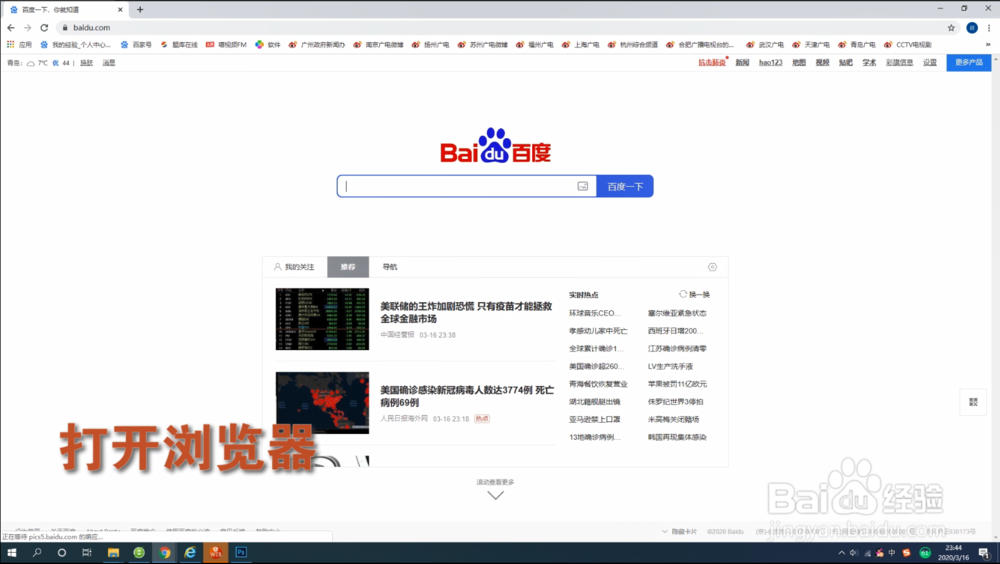
Task: Click the camera image-search icon in search box
Action: coord(583,186)
